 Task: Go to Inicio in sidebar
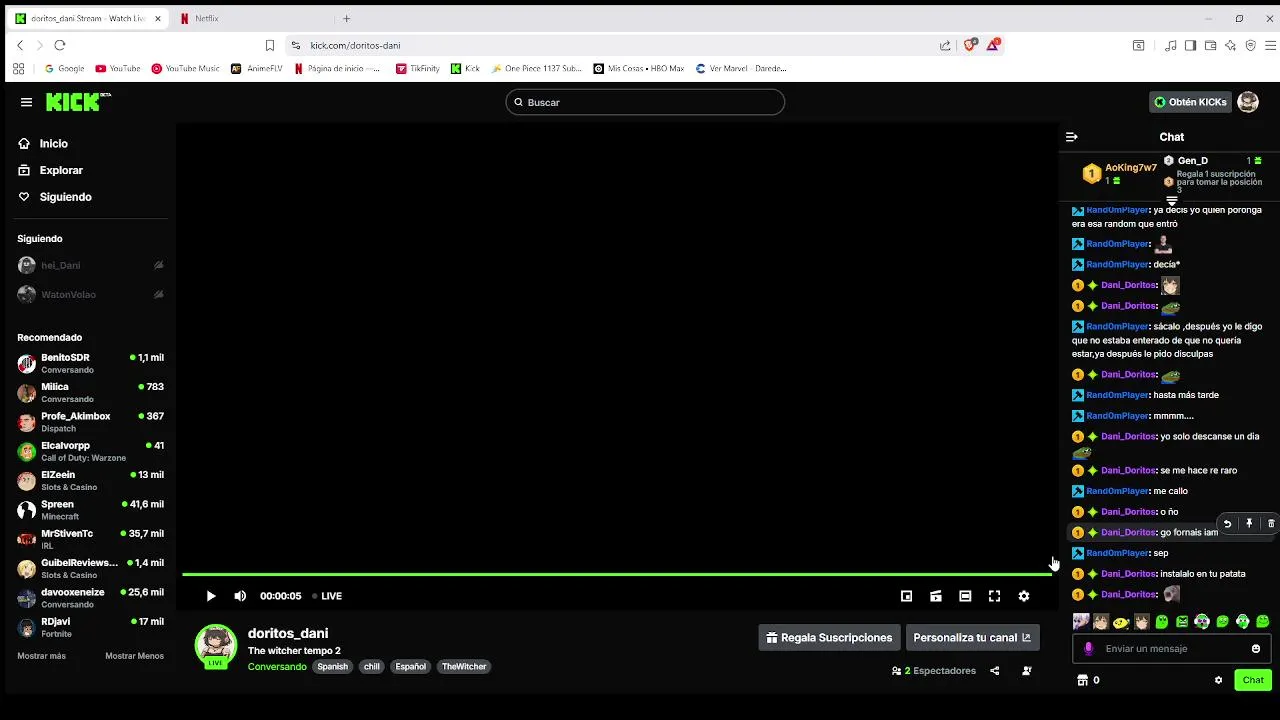click(43, 144)
